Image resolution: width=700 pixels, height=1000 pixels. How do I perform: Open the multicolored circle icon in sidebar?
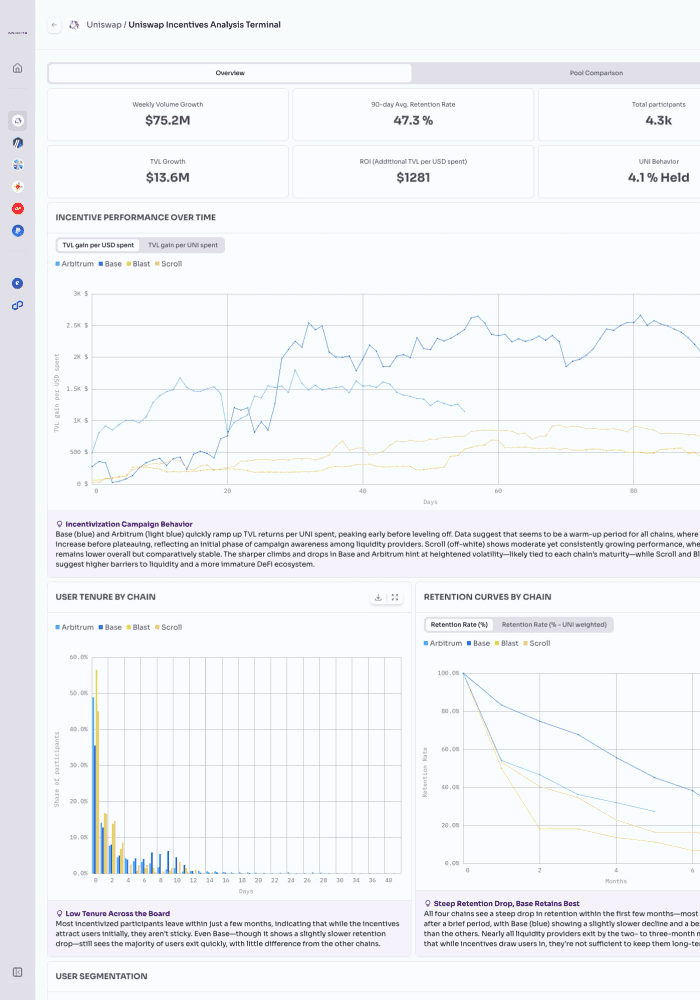pyautogui.click(x=18, y=165)
